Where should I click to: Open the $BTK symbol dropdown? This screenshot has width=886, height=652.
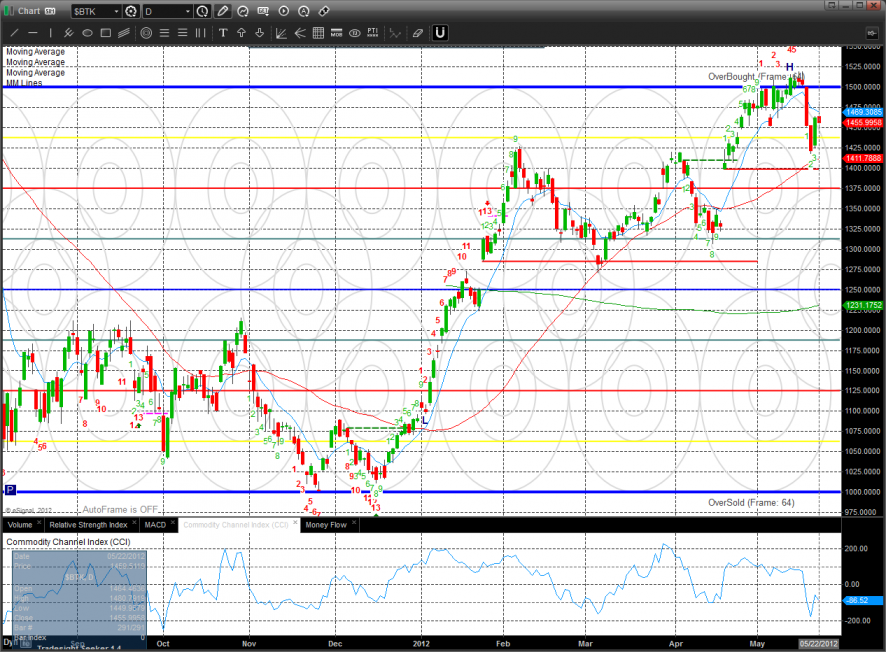coord(115,11)
